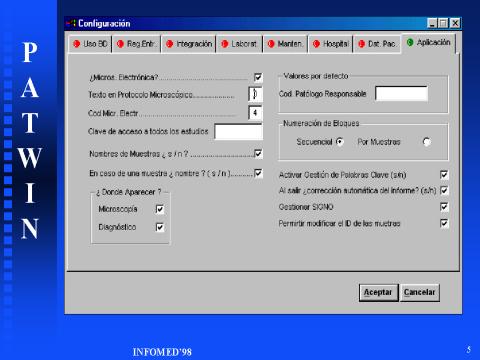Viewport: 480px width, 360px height.
Task: Disable the Diagnóstico checkbox
Action: [160, 227]
